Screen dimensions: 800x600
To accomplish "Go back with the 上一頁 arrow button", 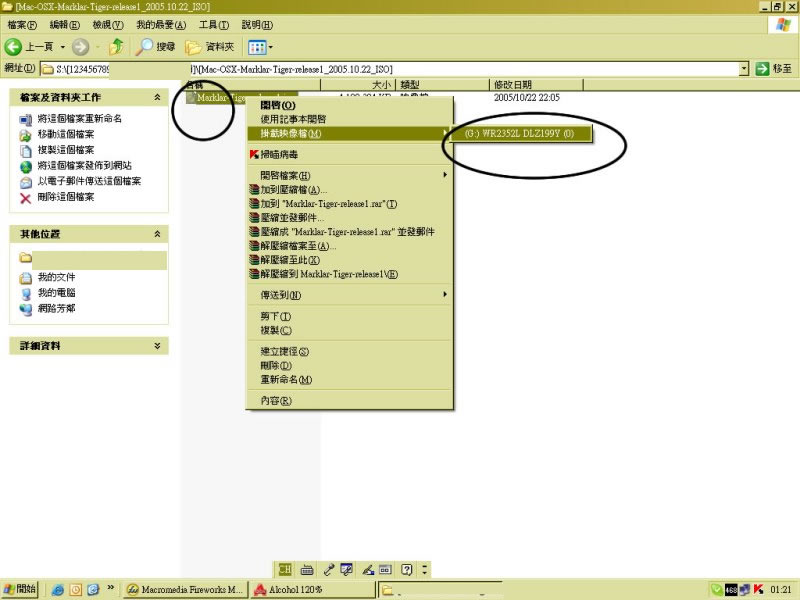I will [x=29, y=47].
